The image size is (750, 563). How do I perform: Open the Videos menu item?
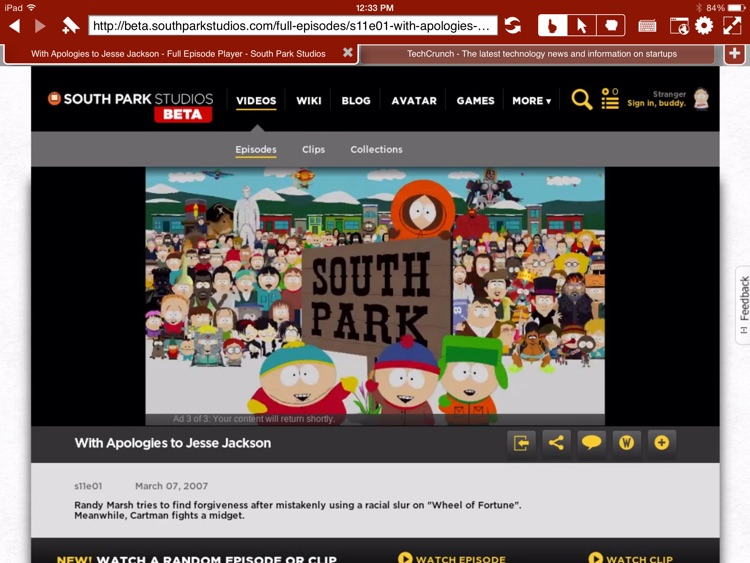pos(256,100)
